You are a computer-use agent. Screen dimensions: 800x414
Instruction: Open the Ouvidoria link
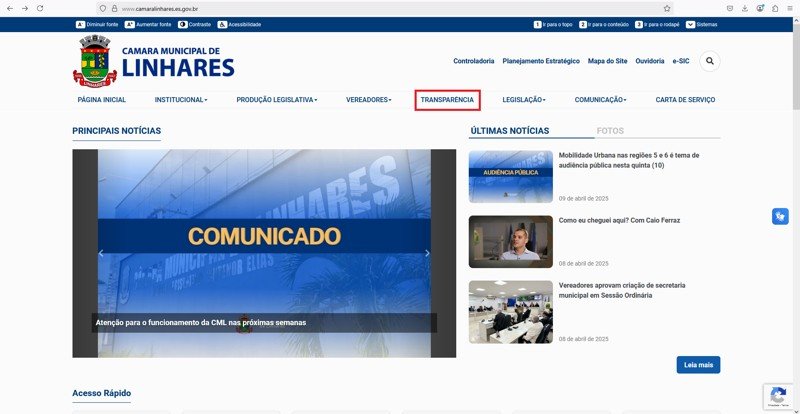pos(650,61)
